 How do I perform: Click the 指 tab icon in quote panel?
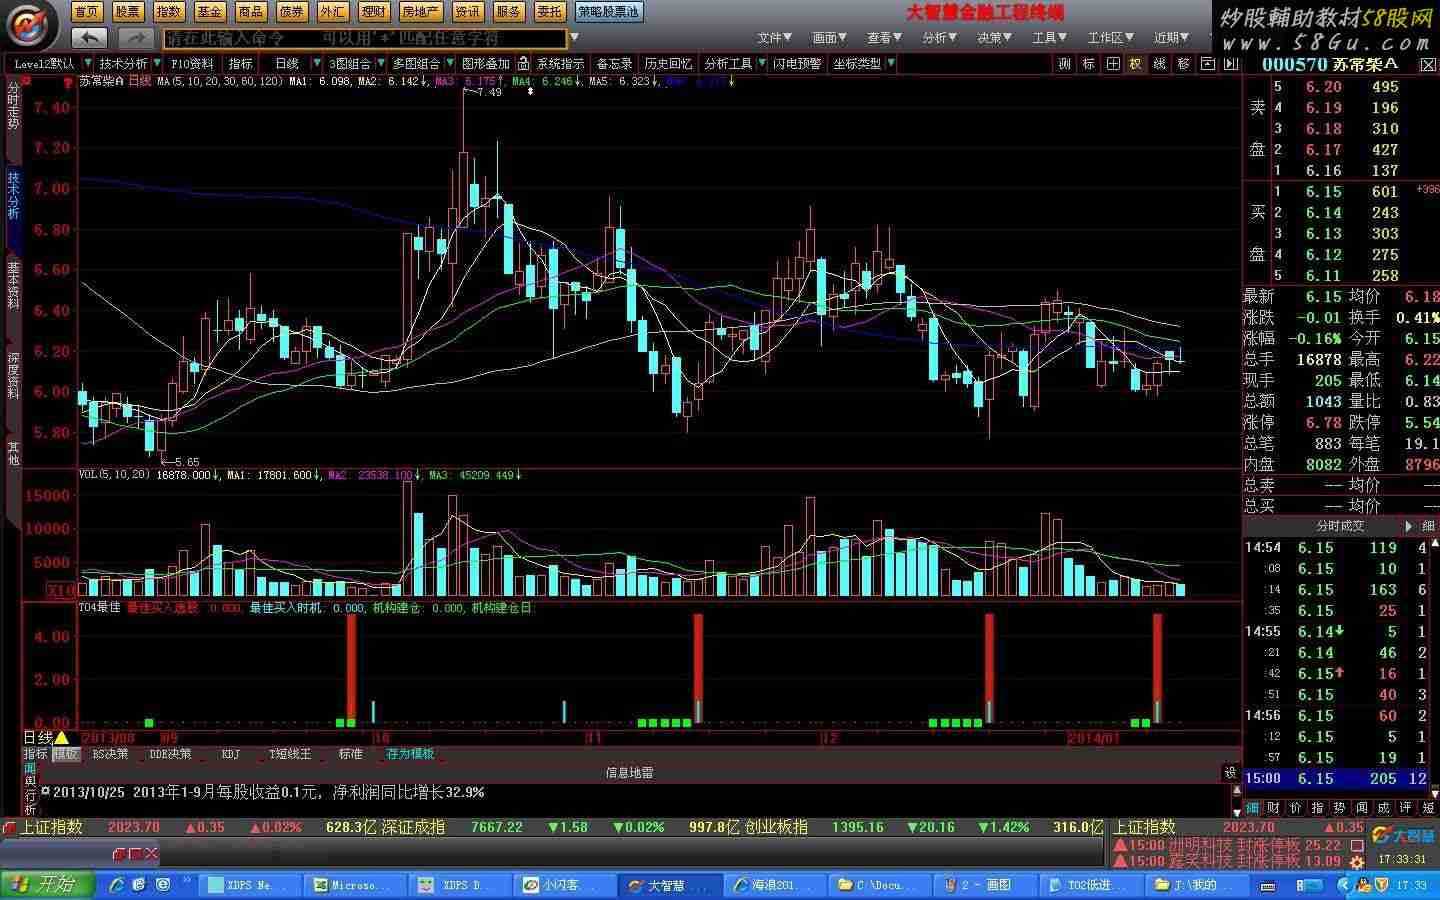click(1318, 807)
